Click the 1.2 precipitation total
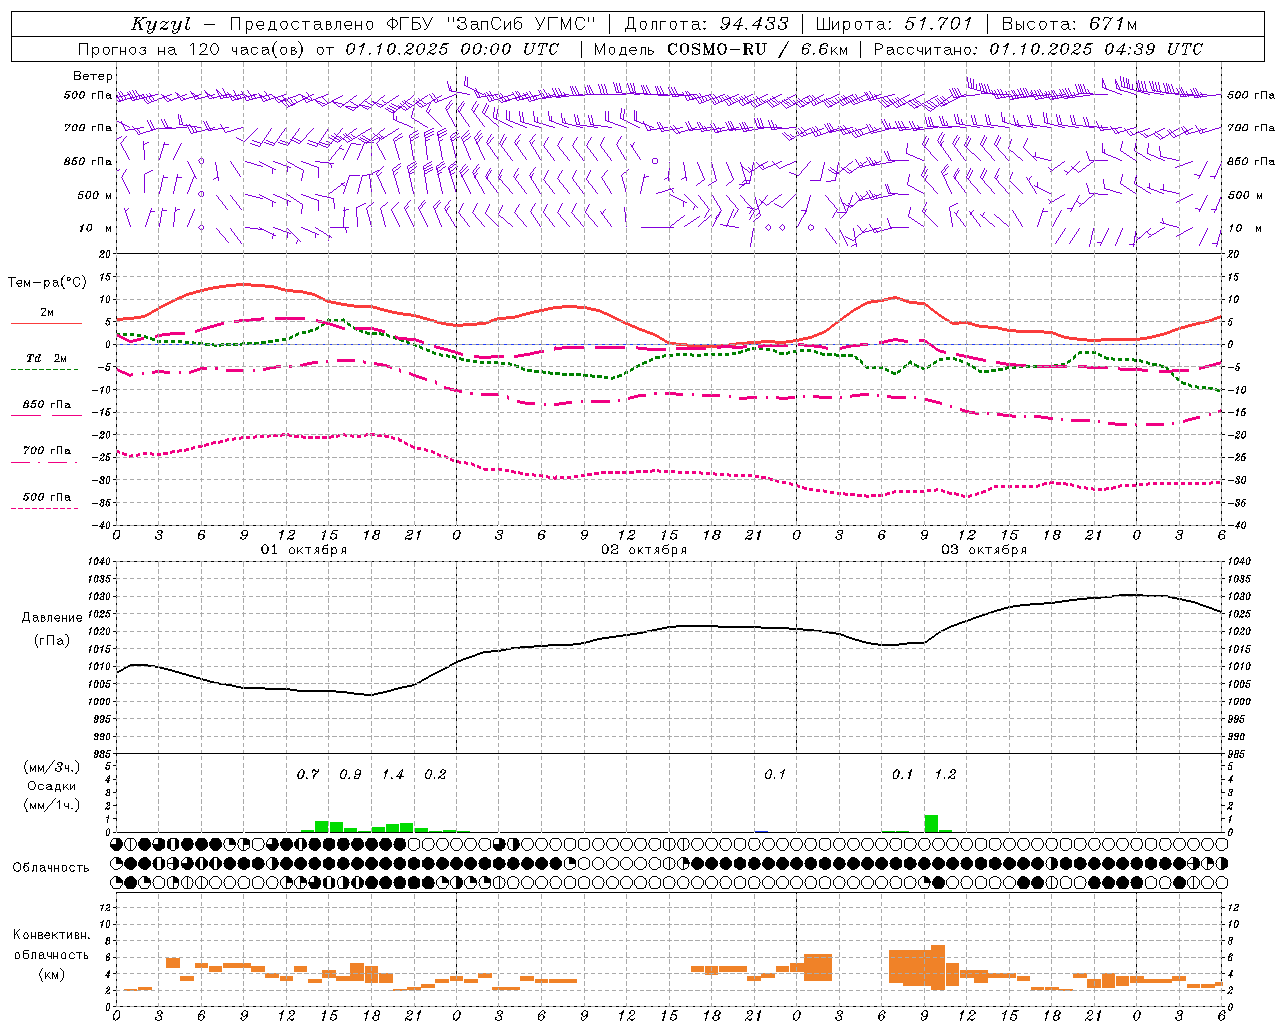Image resolution: width=1280 pixels, height=1024 pixels. point(945,775)
